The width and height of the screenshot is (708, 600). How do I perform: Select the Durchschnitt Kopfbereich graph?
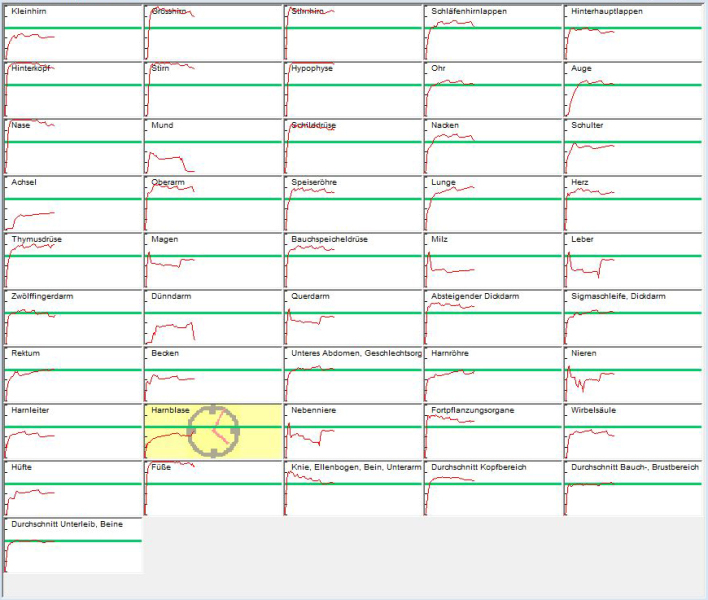coord(492,489)
